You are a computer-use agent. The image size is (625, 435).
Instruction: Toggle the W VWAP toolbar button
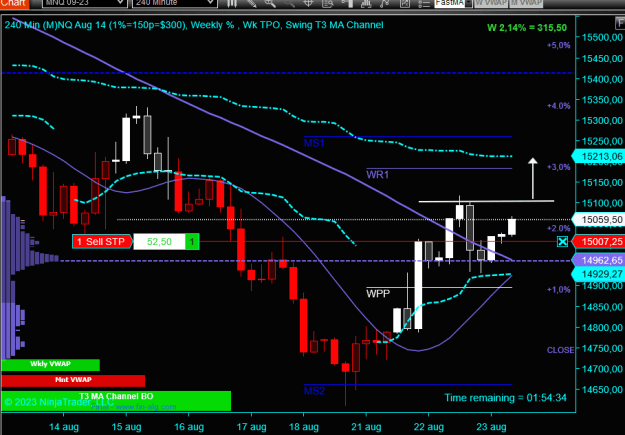tap(491, 3)
